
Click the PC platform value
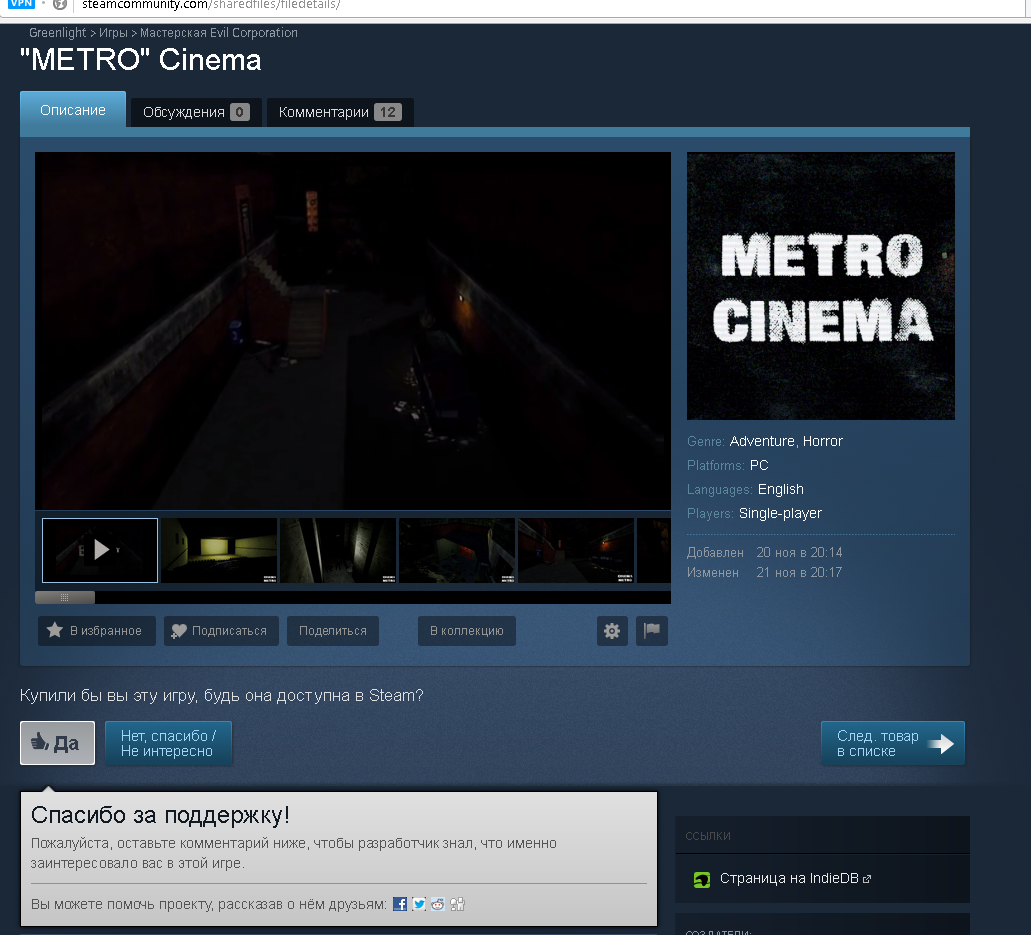click(759, 466)
